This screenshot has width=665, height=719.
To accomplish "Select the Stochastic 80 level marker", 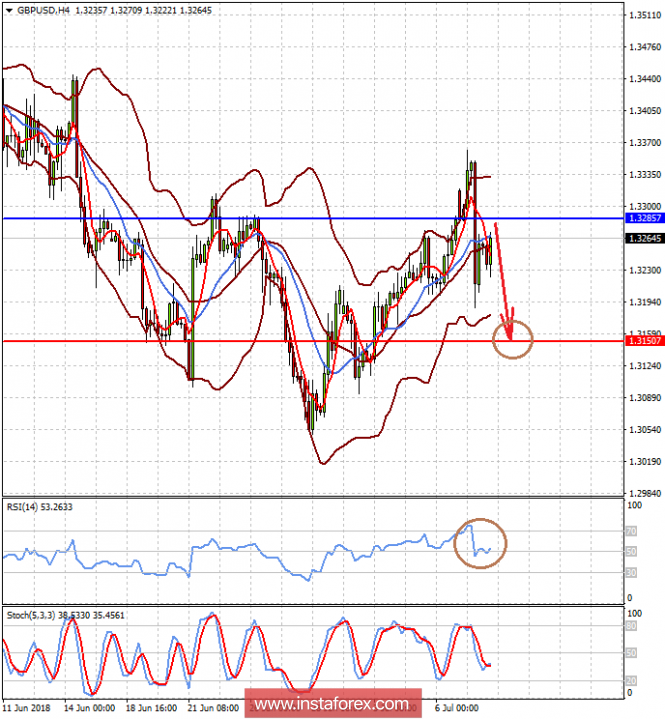I will [x=630, y=627].
